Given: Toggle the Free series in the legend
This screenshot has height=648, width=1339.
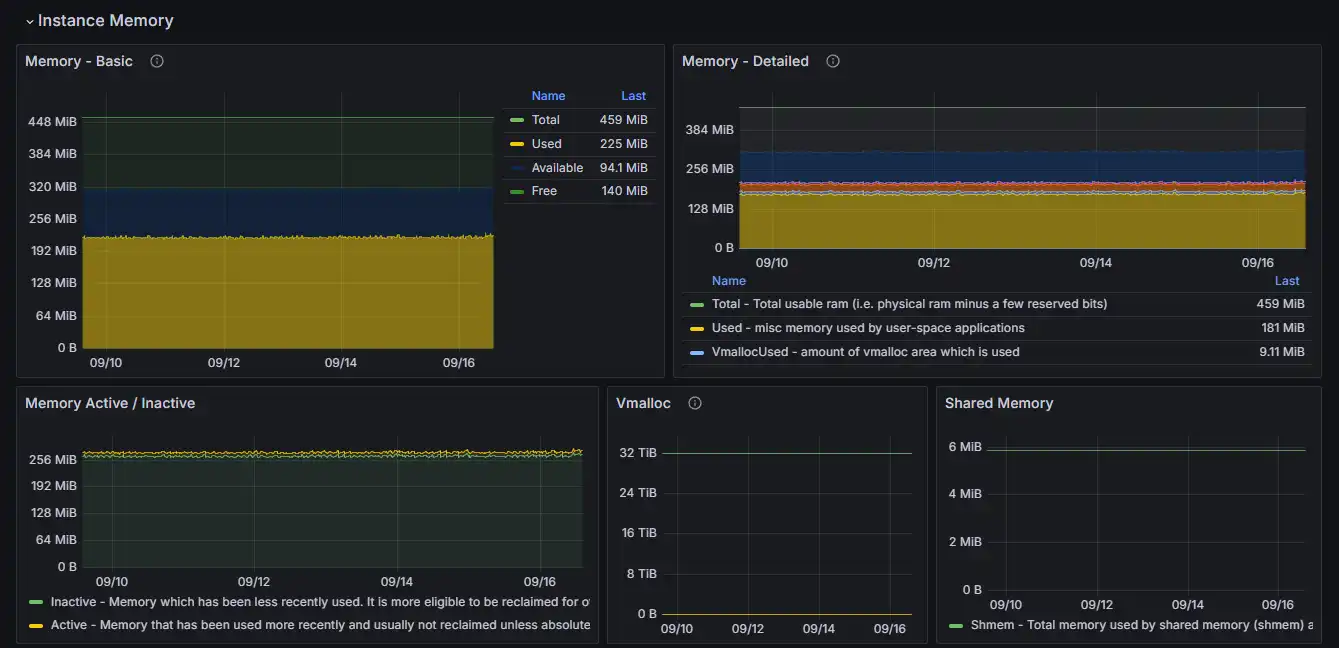Looking at the screenshot, I should 545,191.
